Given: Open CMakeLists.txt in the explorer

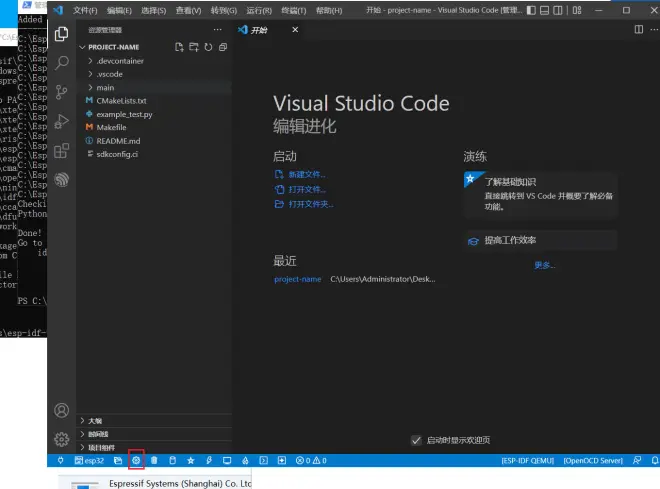Looking at the screenshot, I should pos(121,101).
